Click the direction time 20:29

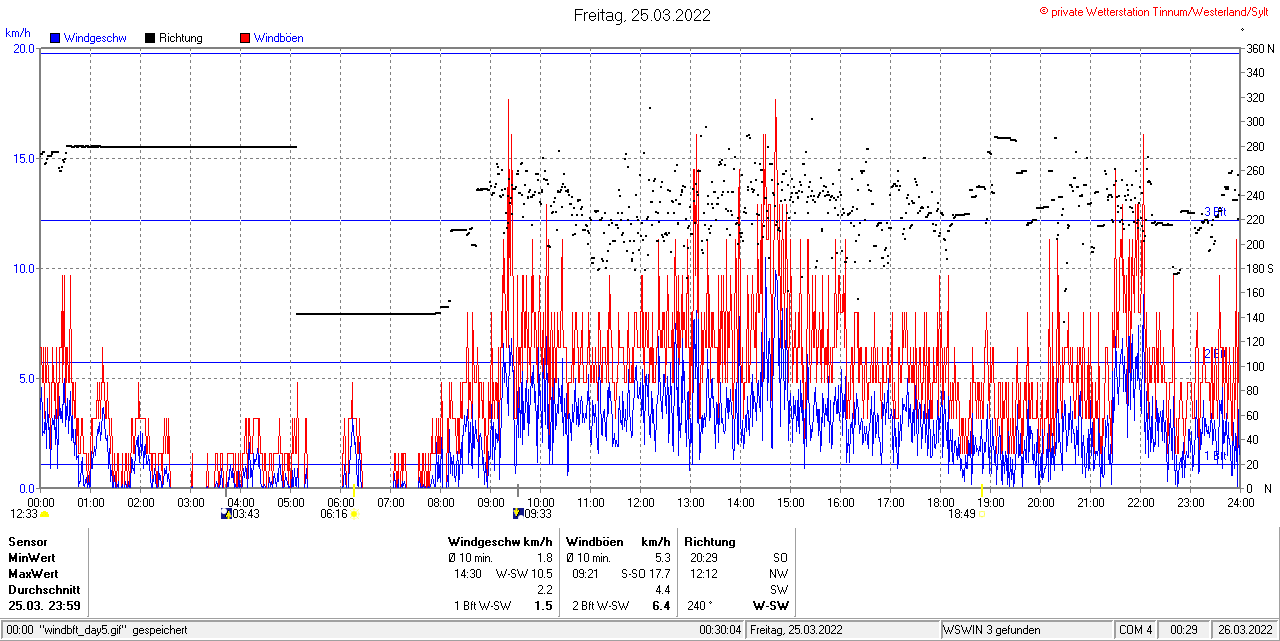pyautogui.click(x=703, y=558)
